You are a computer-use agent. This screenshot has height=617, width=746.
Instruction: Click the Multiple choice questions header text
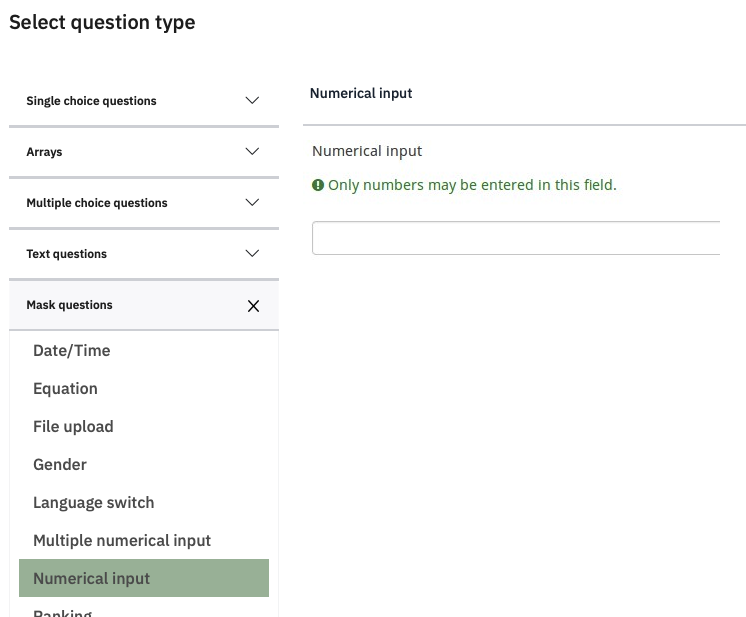click(97, 203)
